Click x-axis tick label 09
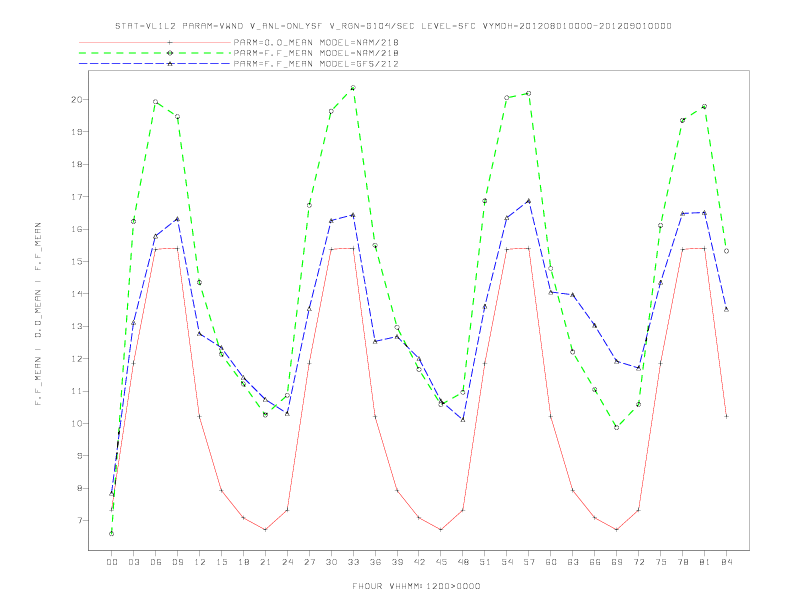Screen dimensions: 792x612 pyautogui.click(x=177, y=562)
